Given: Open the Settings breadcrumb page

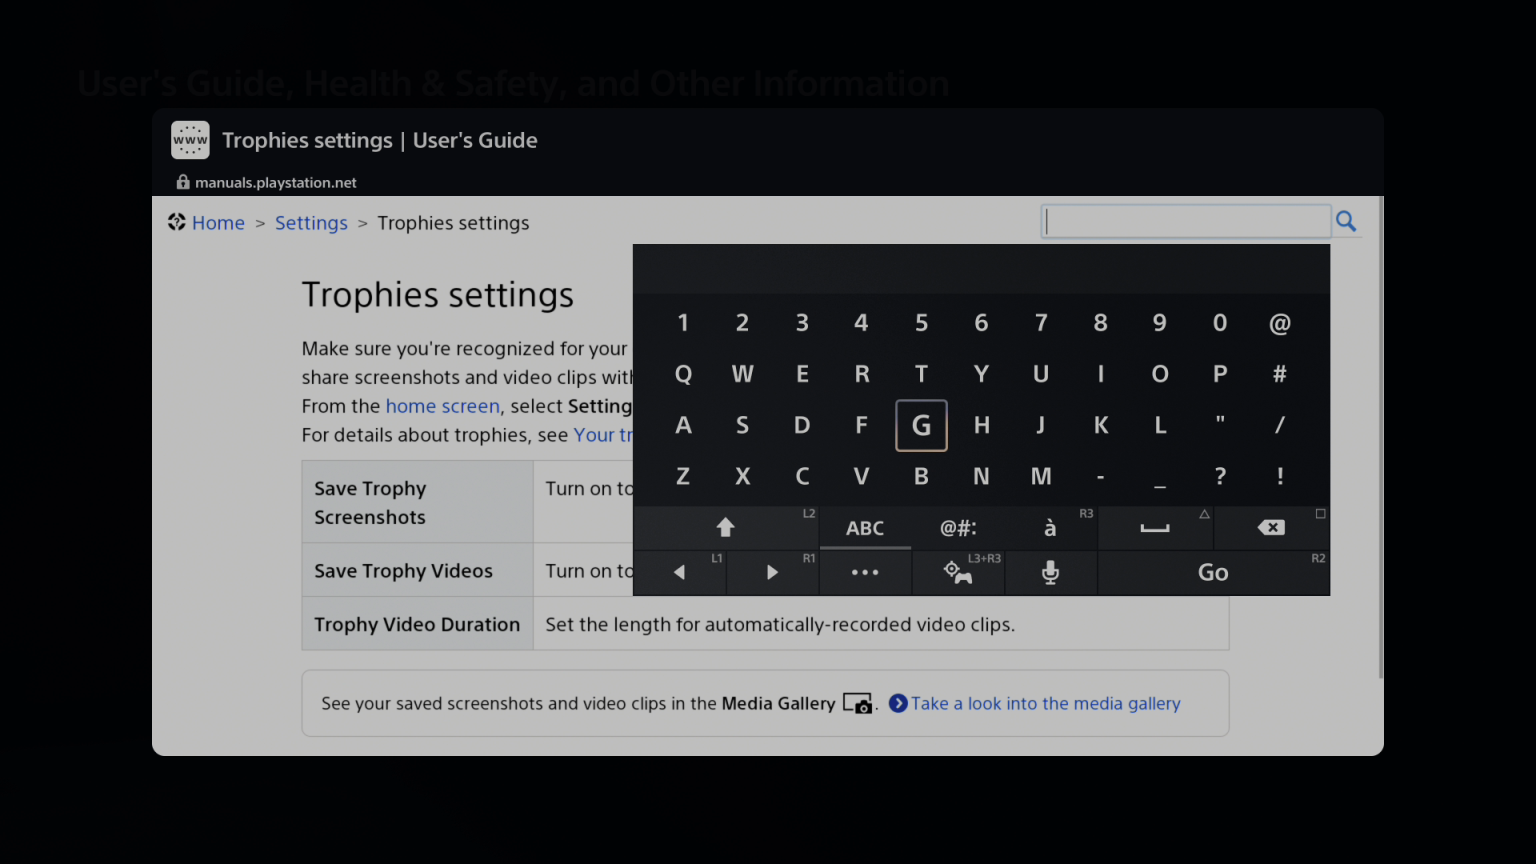Looking at the screenshot, I should click(x=311, y=222).
